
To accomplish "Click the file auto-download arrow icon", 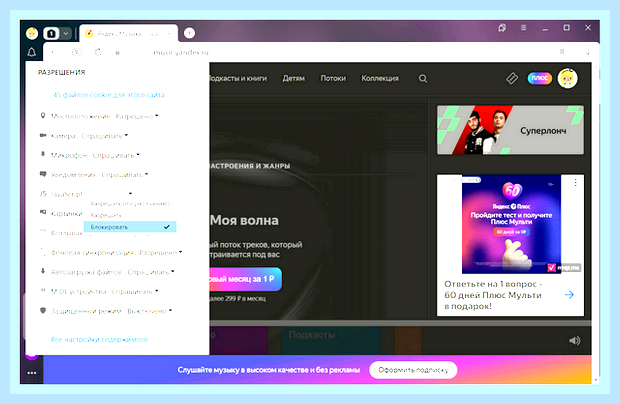I will click(43, 271).
